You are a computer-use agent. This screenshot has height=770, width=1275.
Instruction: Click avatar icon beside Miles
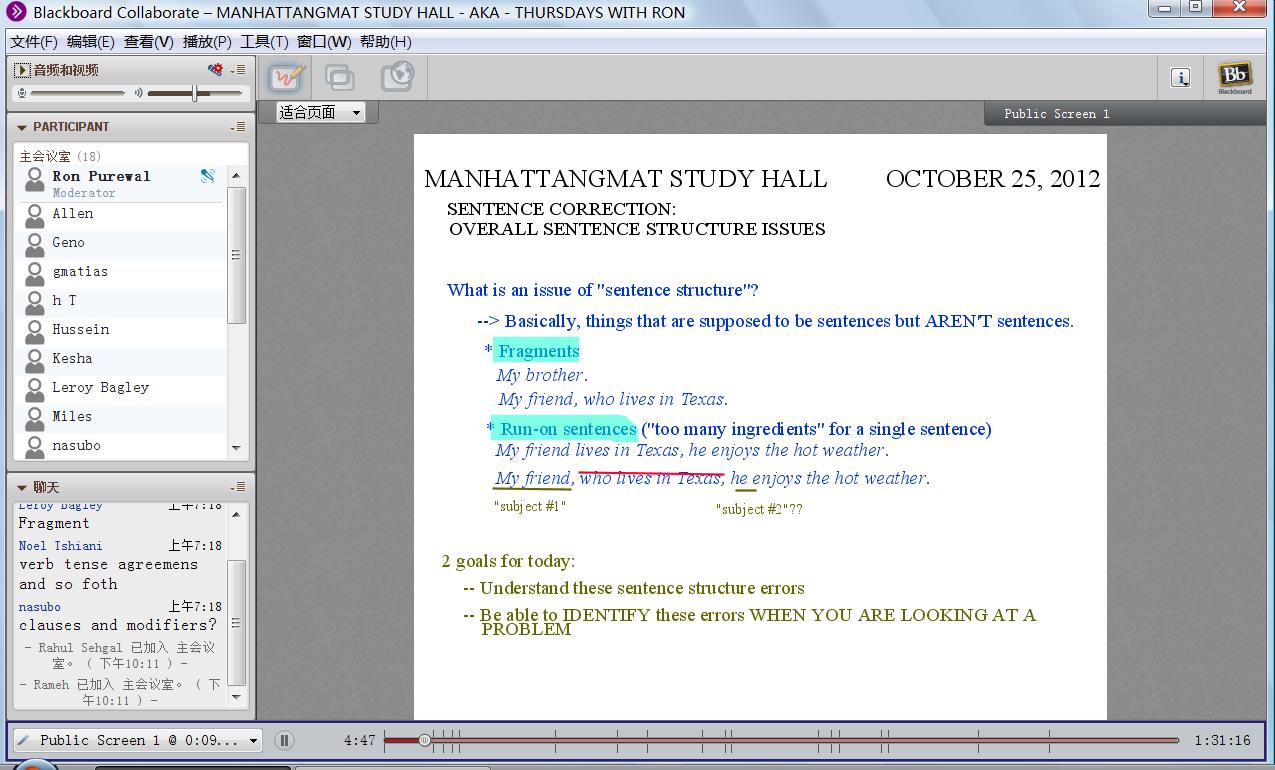(34, 418)
